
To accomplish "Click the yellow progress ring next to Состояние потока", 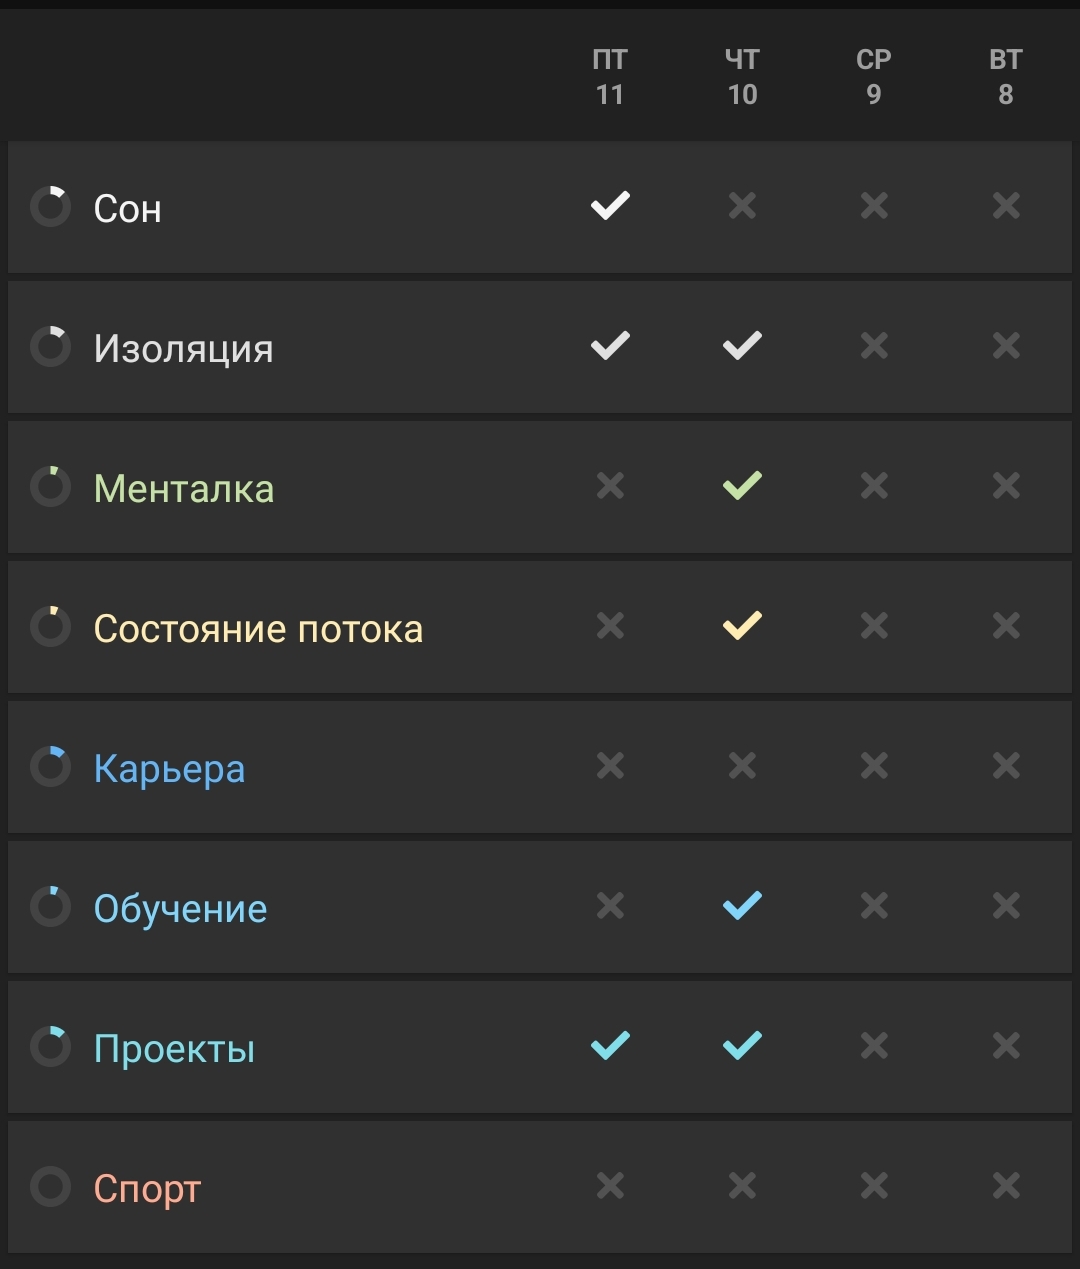I will click(50, 627).
